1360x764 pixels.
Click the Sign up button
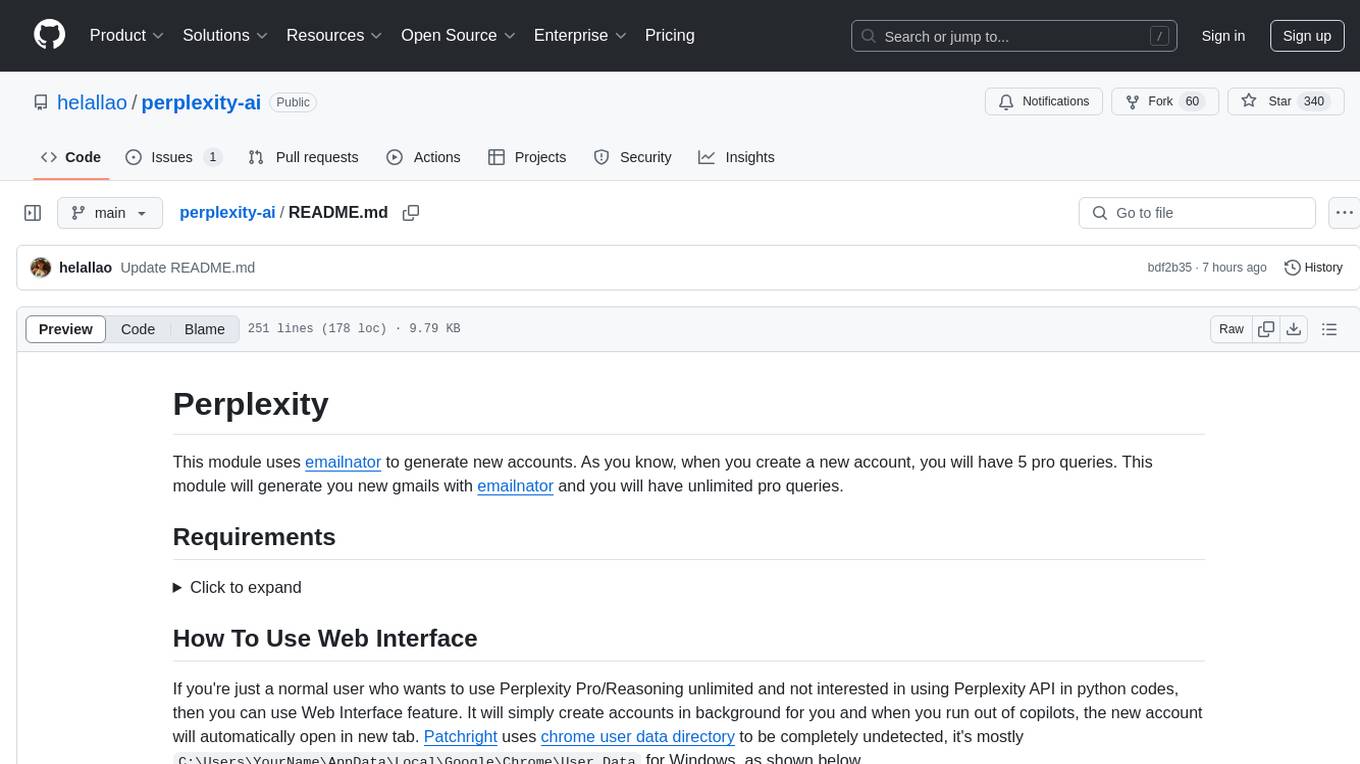(x=1307, y=36)
